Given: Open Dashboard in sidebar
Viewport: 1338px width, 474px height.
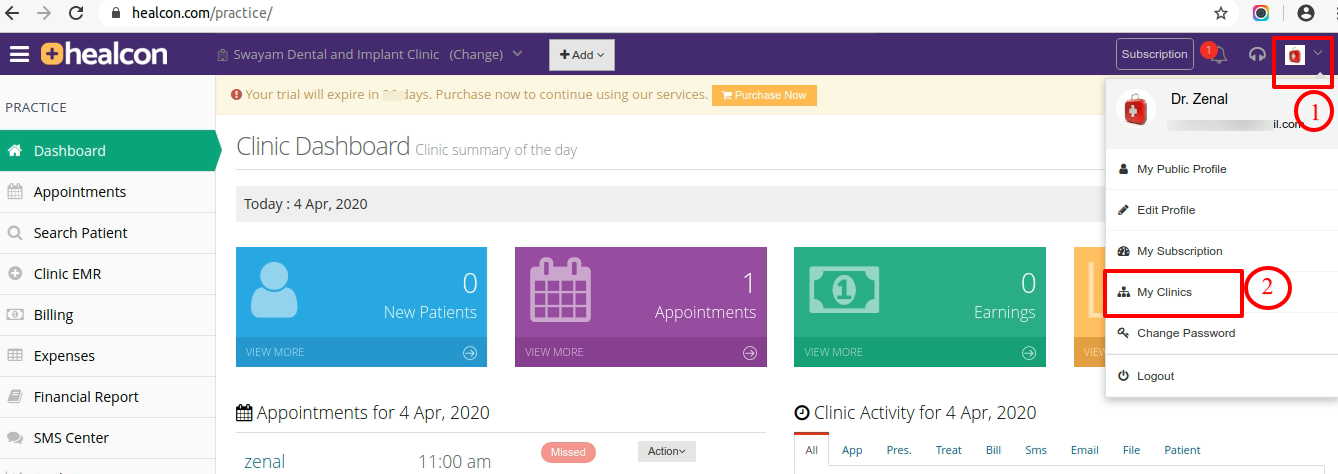Looking at the screenshot, I should (108, 151).
